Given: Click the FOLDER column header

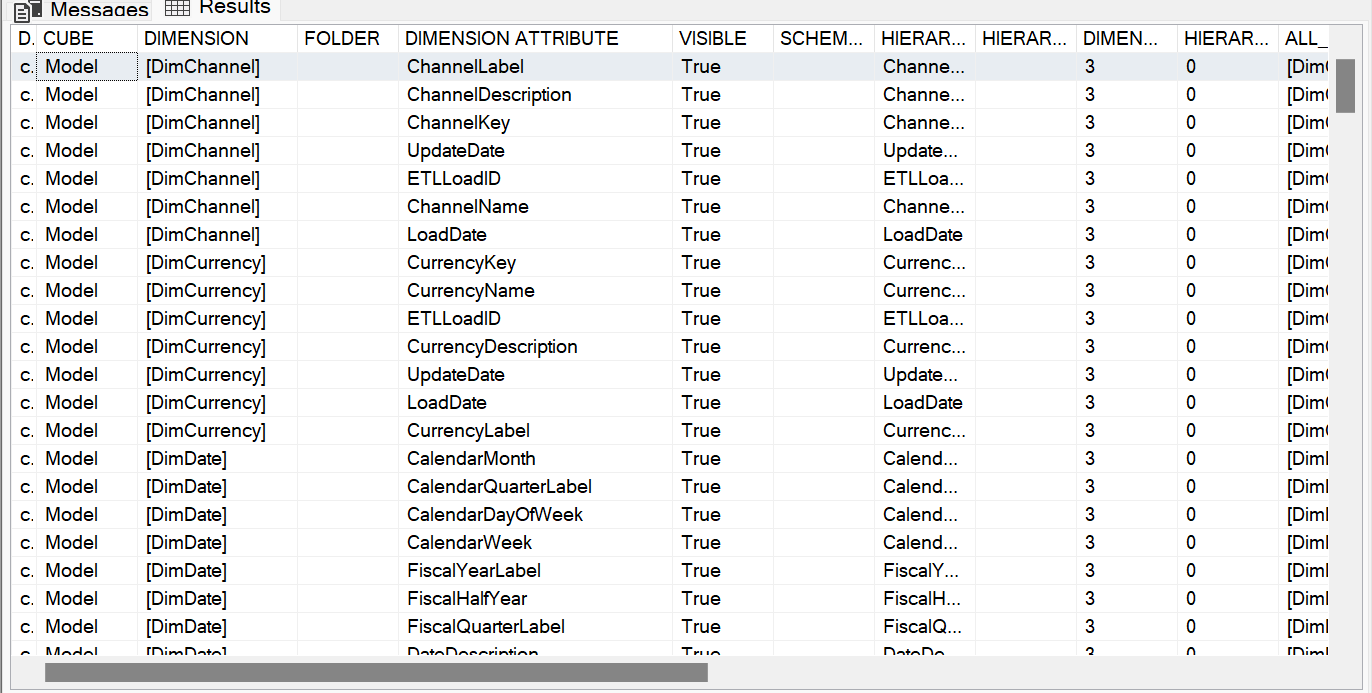Looking at the screenshot, I should [347, 39].
